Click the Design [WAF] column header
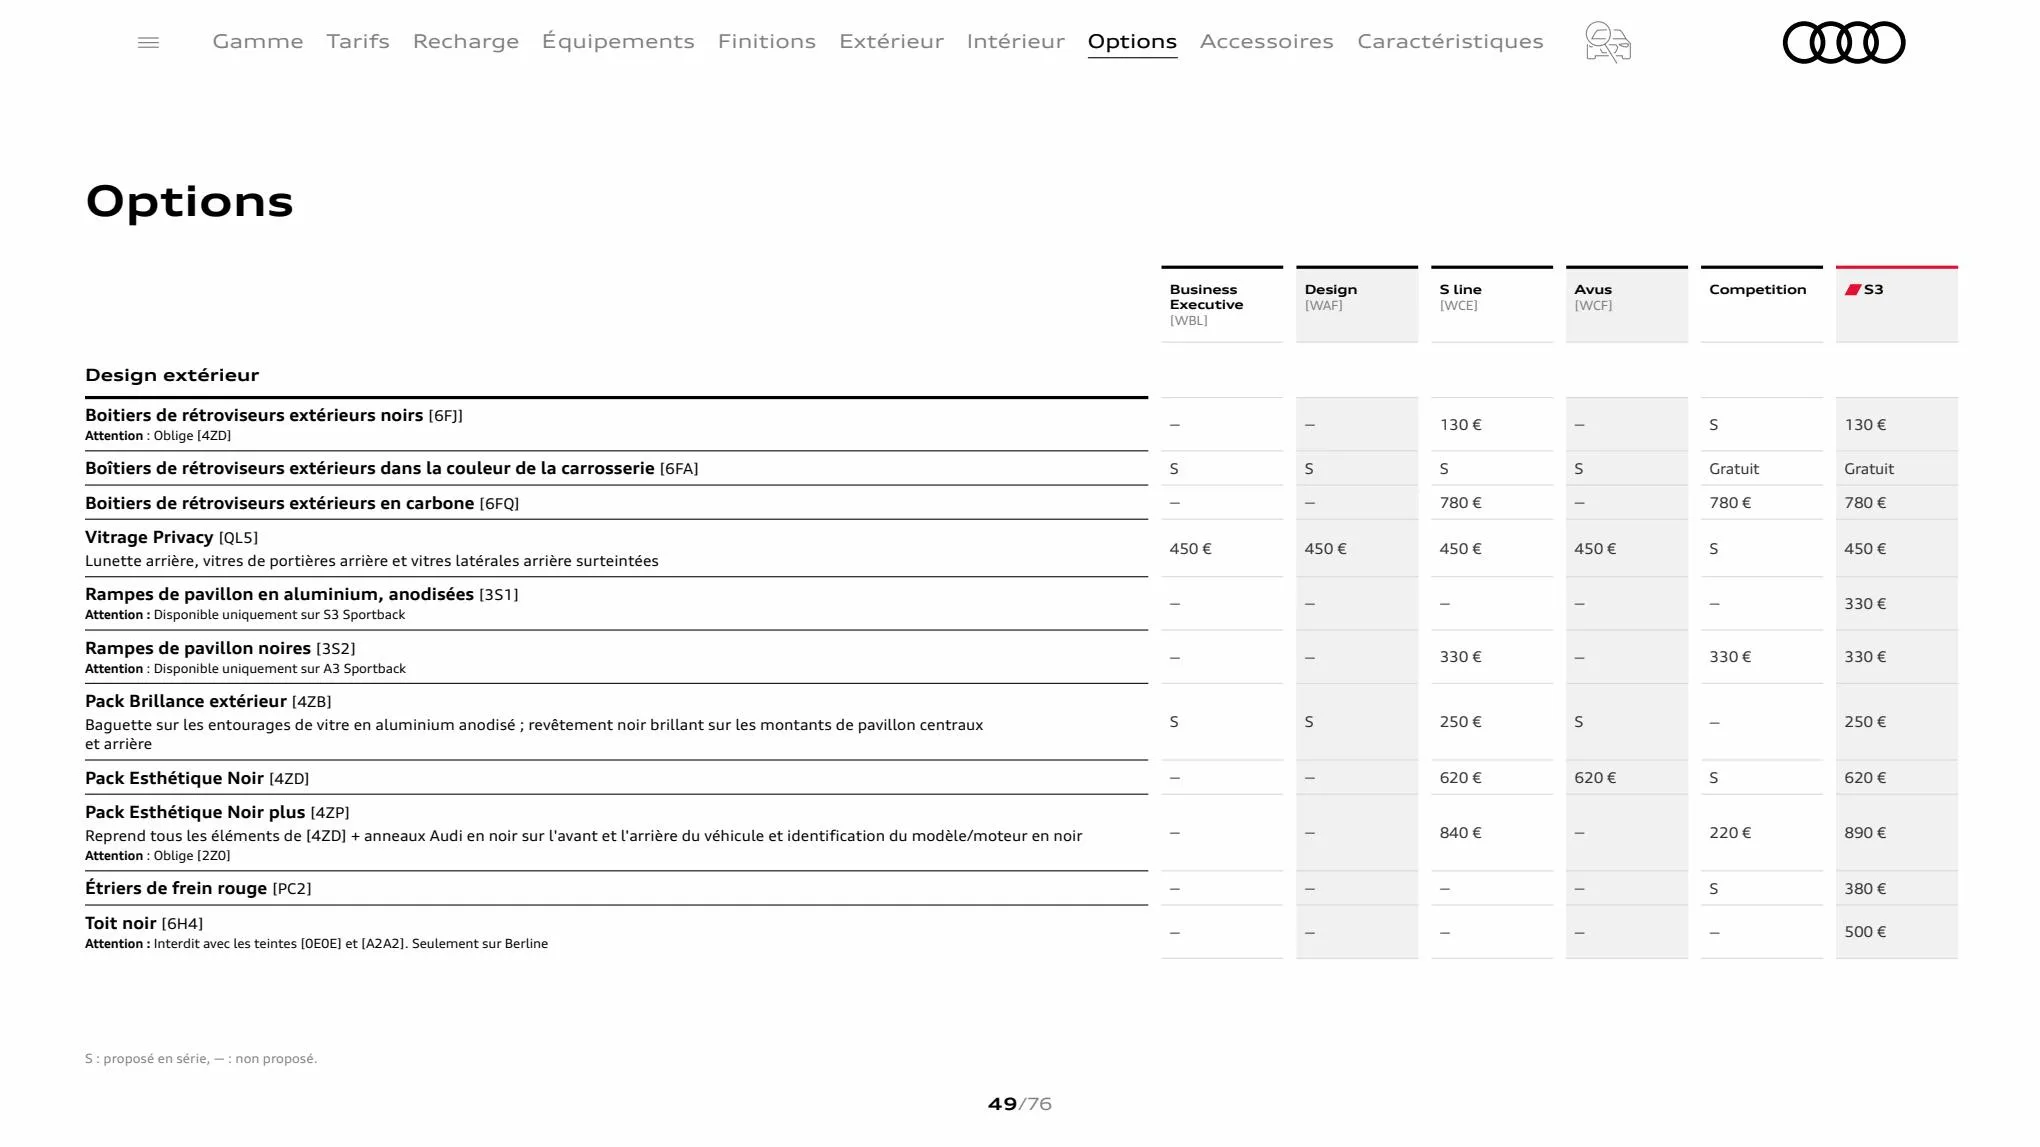Screen dimensions: 2040x1147 [x=1357, y=304]
